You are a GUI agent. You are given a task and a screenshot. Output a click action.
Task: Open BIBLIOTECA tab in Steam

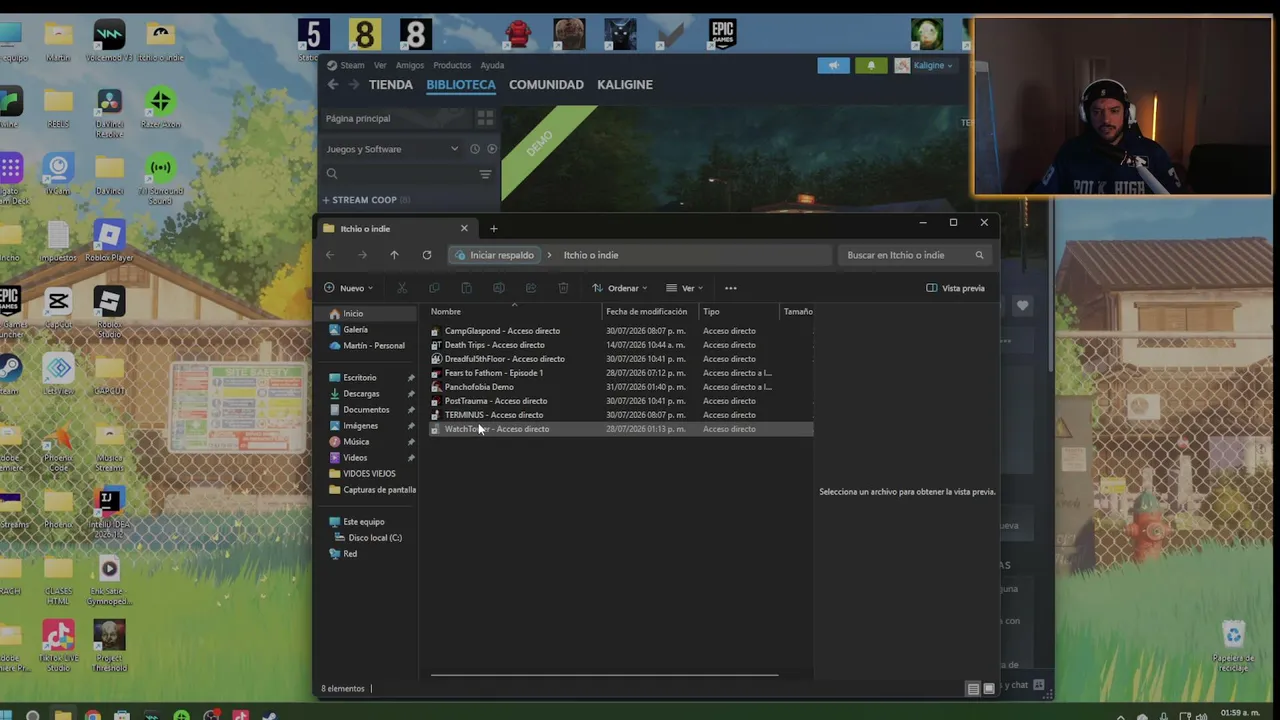[461, 85]
